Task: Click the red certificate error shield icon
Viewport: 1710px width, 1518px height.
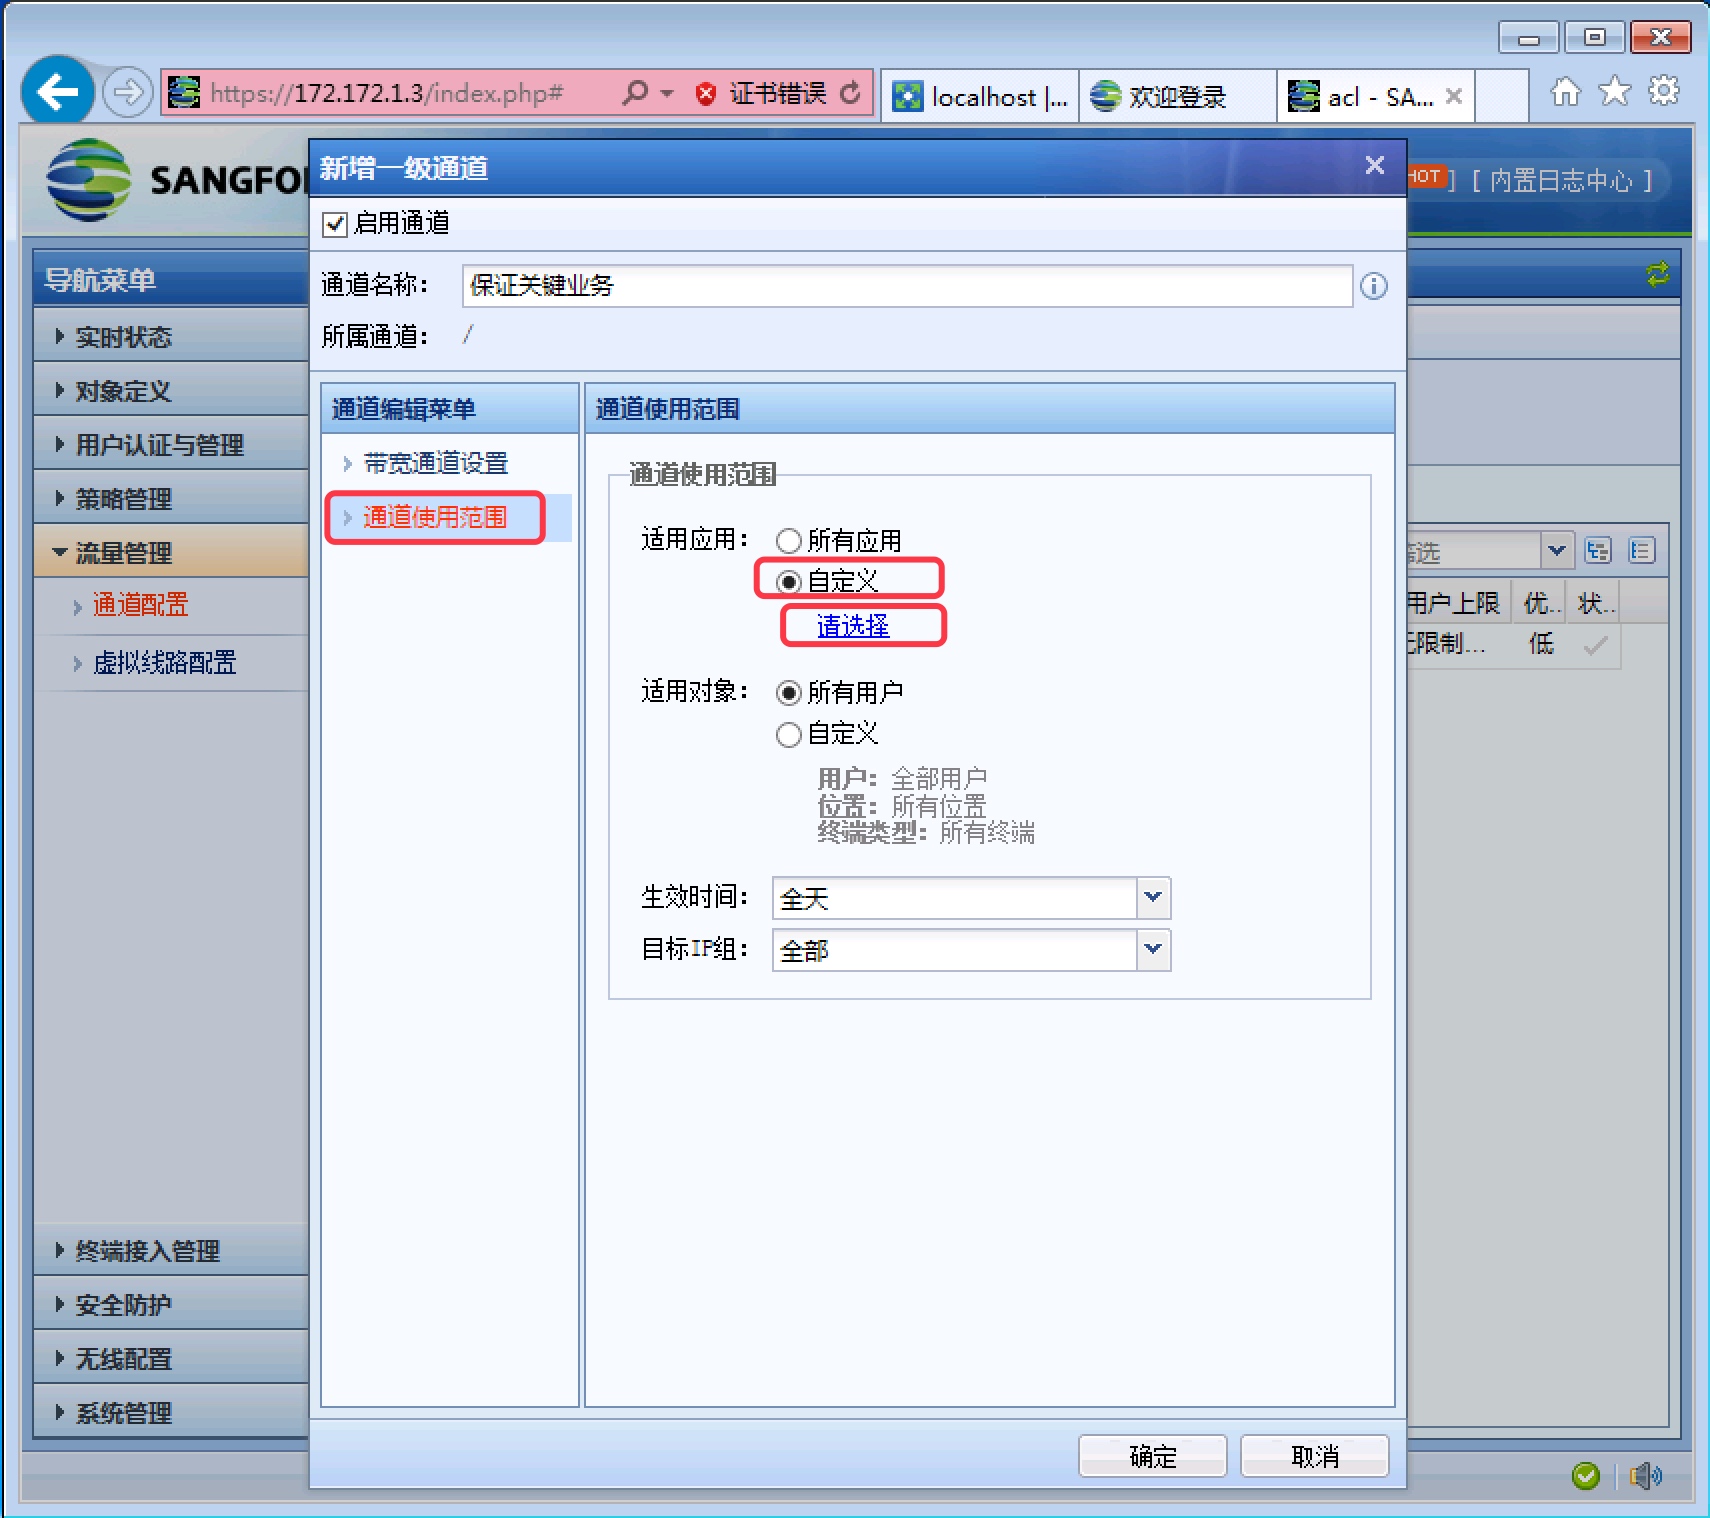Action: pos(706,94)
